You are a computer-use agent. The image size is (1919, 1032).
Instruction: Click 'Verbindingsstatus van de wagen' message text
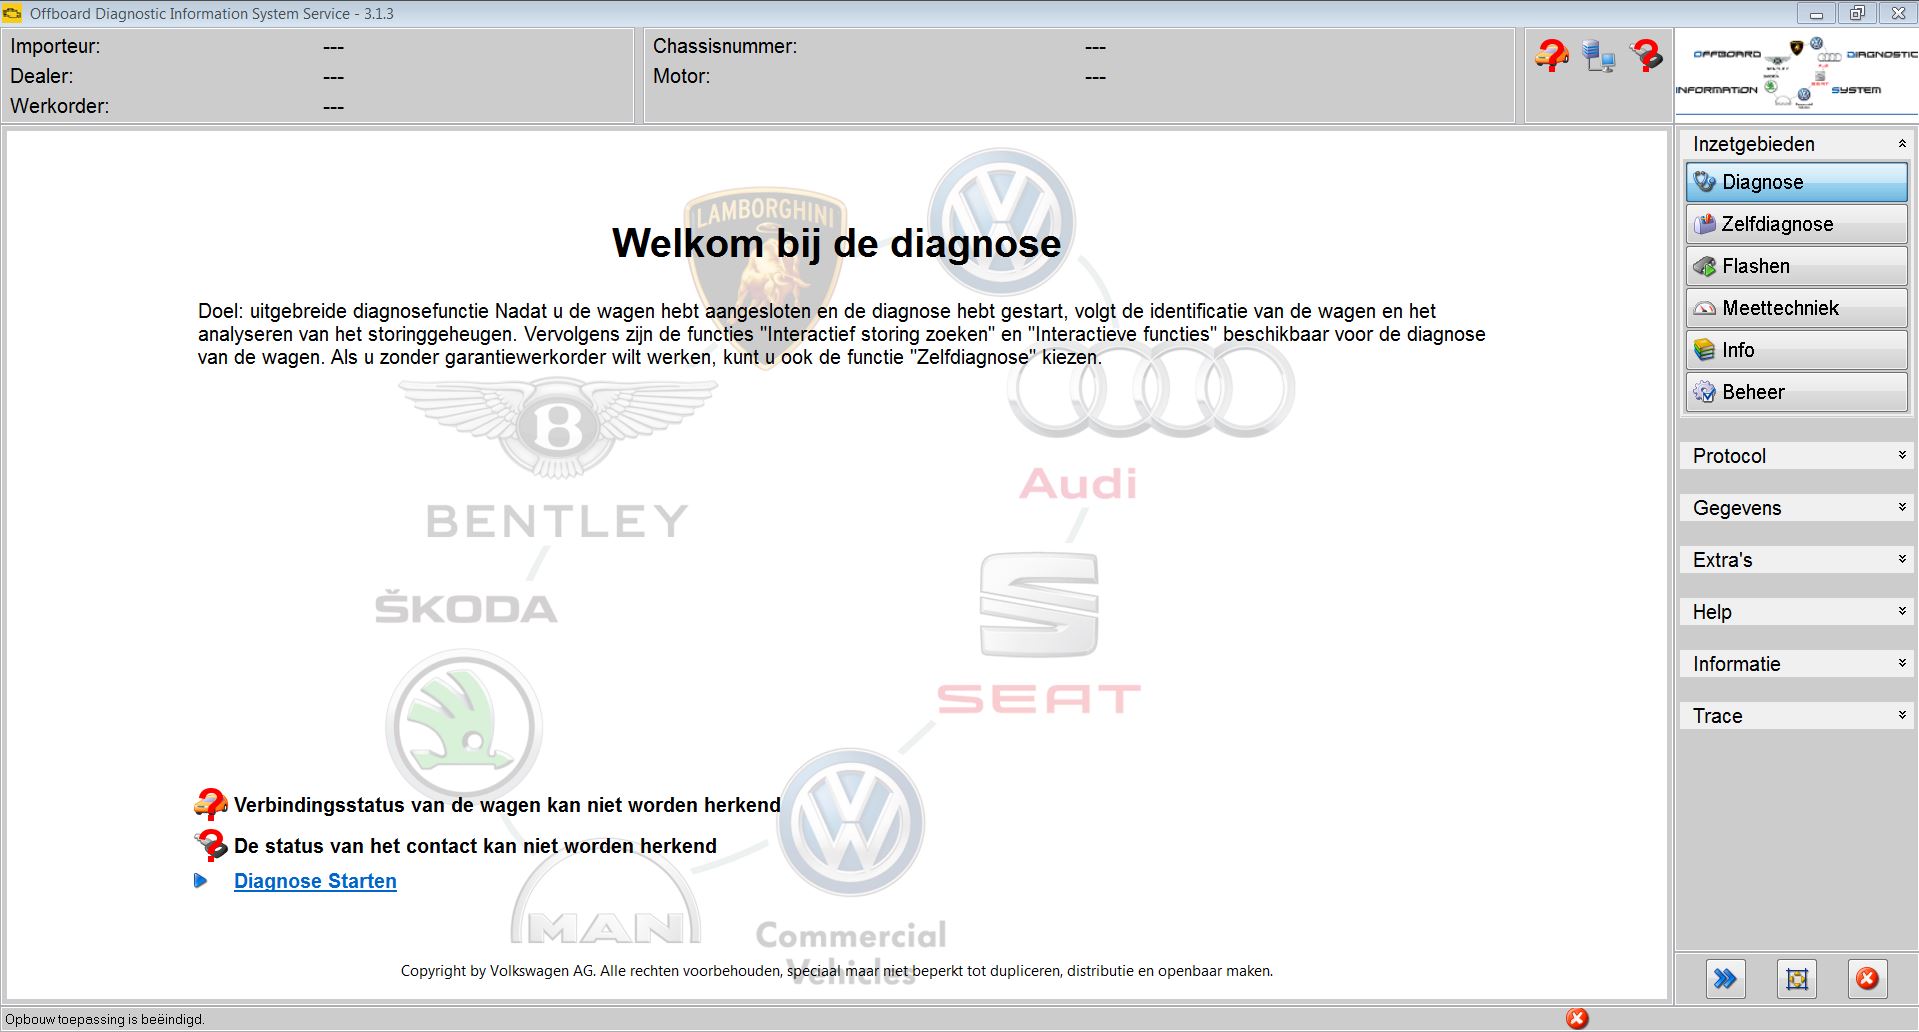click(x=507, y=805)
